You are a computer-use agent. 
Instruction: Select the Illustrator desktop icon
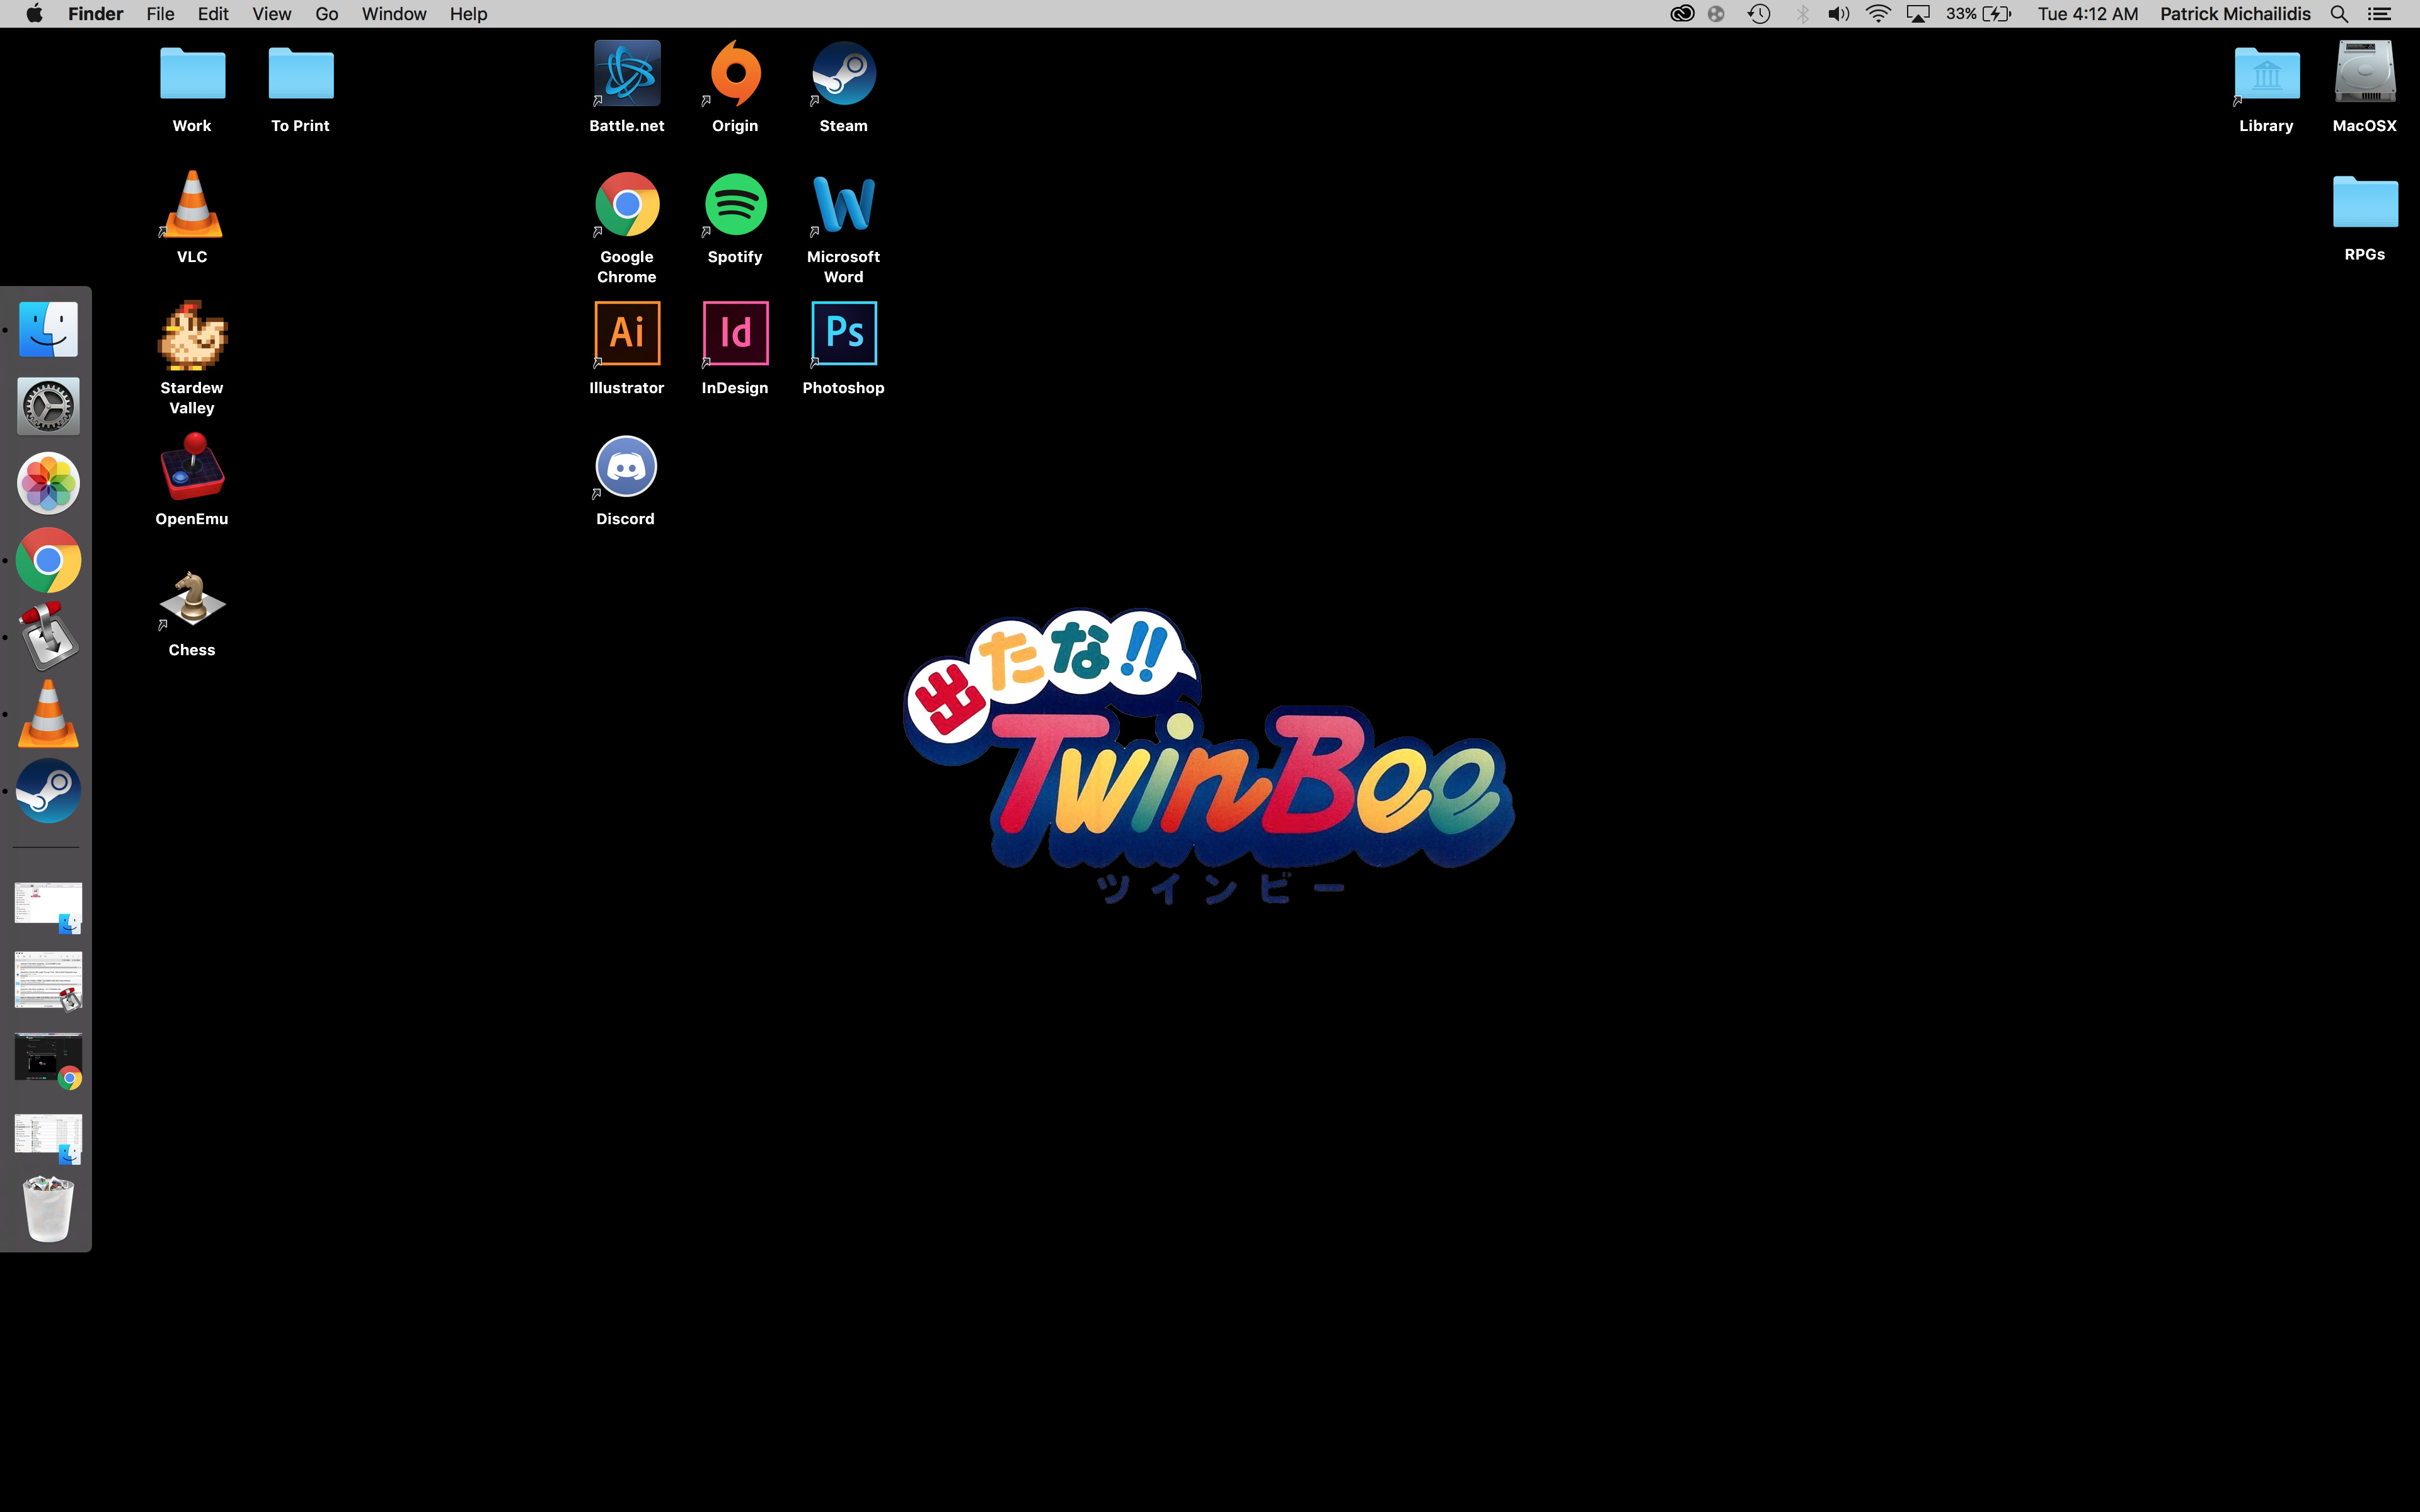[627, 334]
